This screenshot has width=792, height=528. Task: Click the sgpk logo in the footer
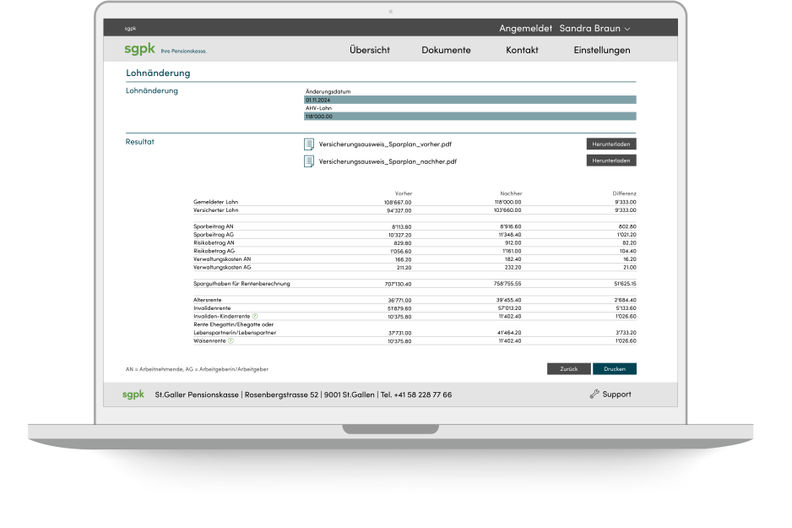[134, 394]
